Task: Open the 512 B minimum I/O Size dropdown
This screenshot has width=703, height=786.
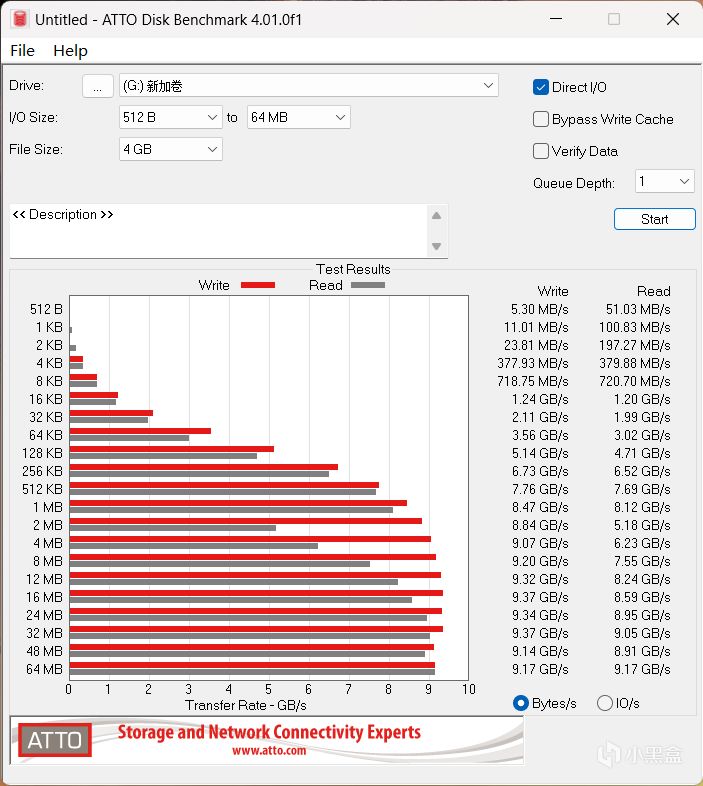Action: click(x=170, y=117)
